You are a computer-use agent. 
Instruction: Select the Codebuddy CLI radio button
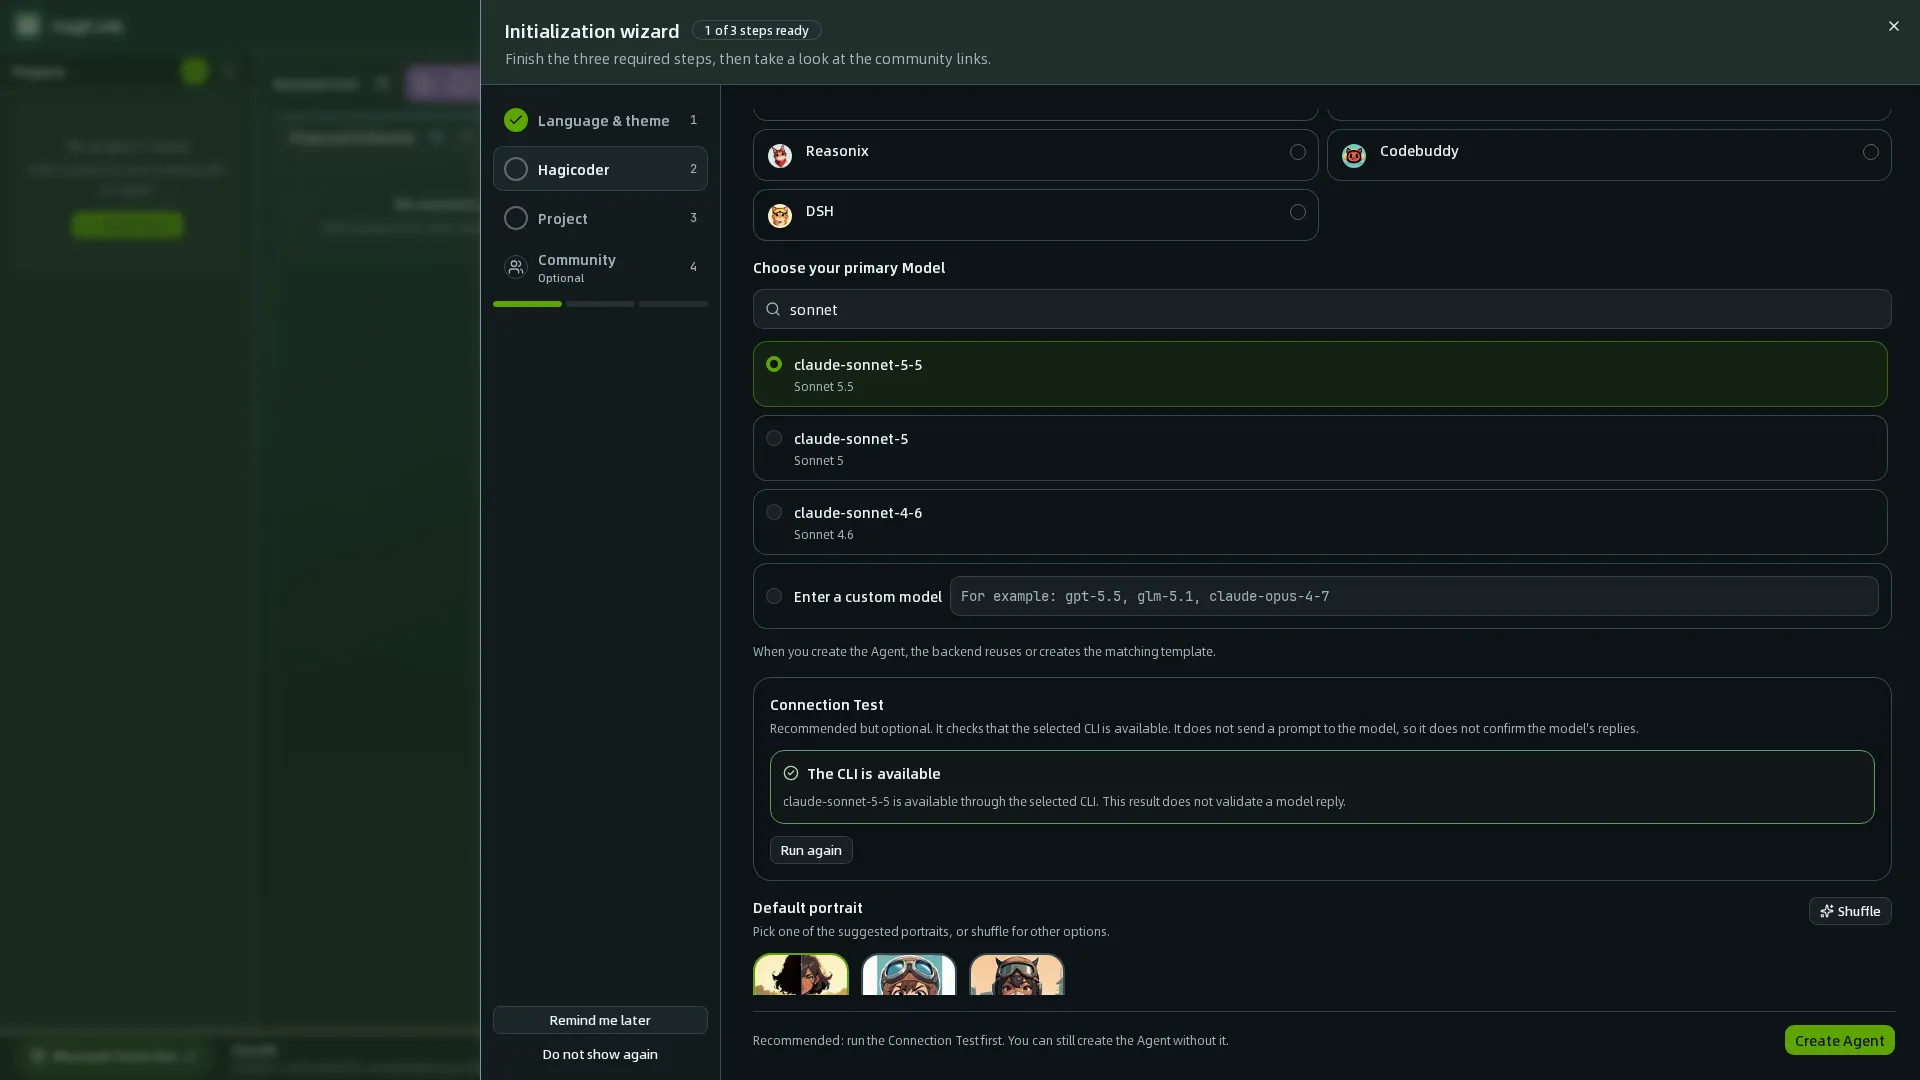pos(1870,152)
